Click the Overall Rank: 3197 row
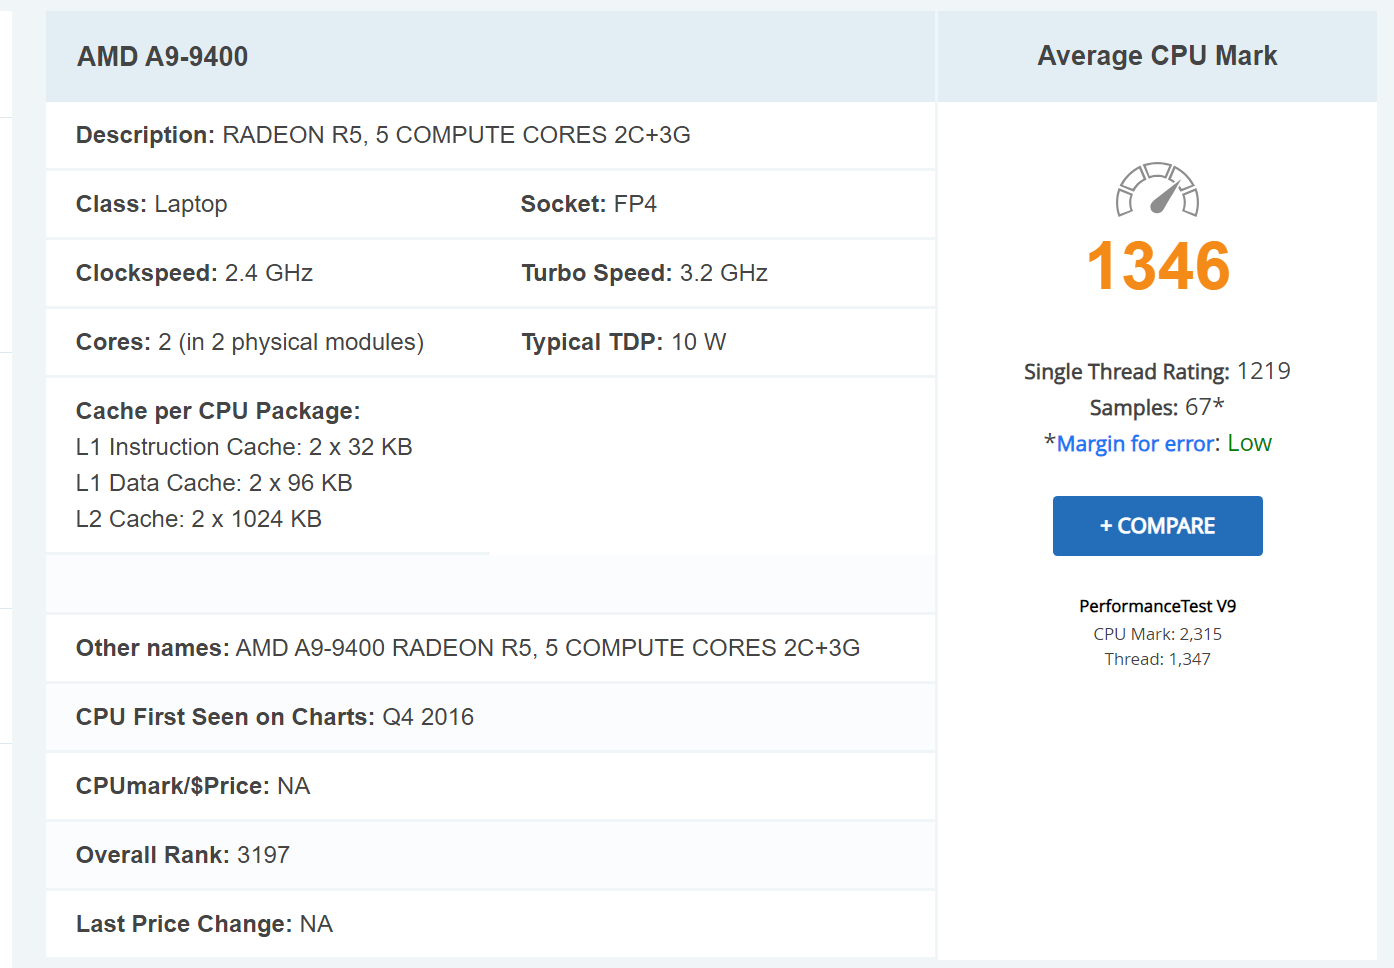This screenshot has height=968, width=1394. pos(490,855)
